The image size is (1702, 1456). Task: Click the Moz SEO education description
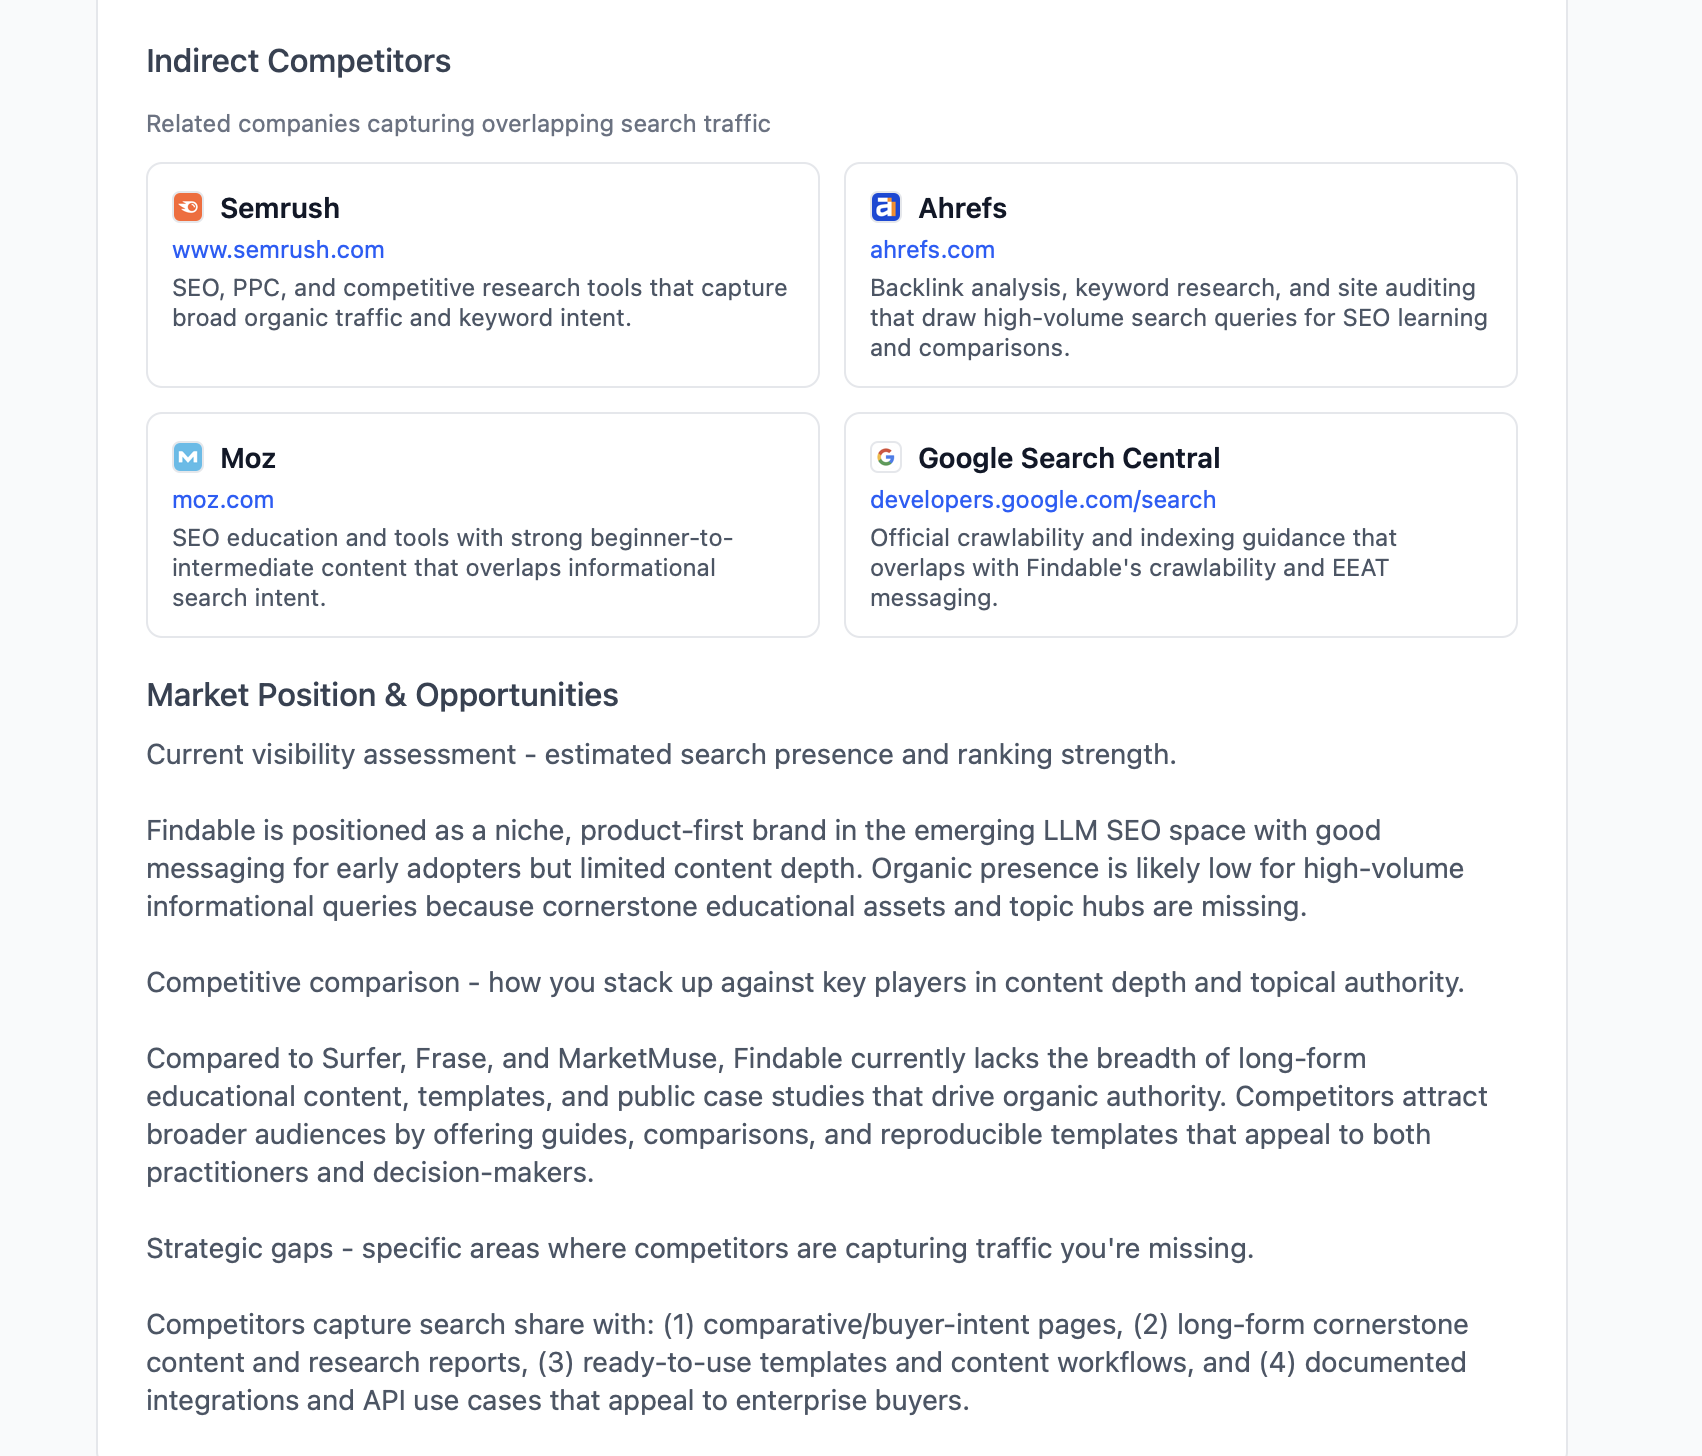pyautogui.click(x=452, y=568)
